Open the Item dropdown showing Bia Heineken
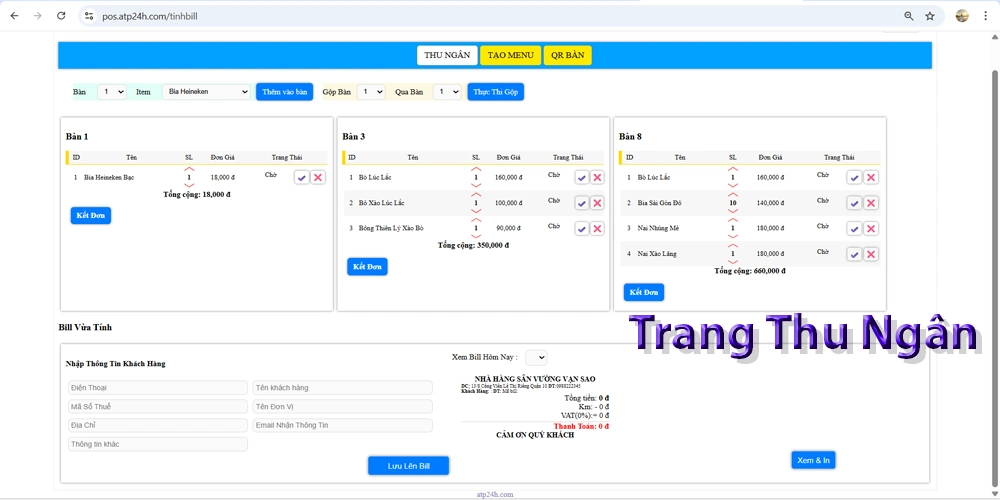The height and width of the screenshot is (500, 1000). (x=206, y=92)
